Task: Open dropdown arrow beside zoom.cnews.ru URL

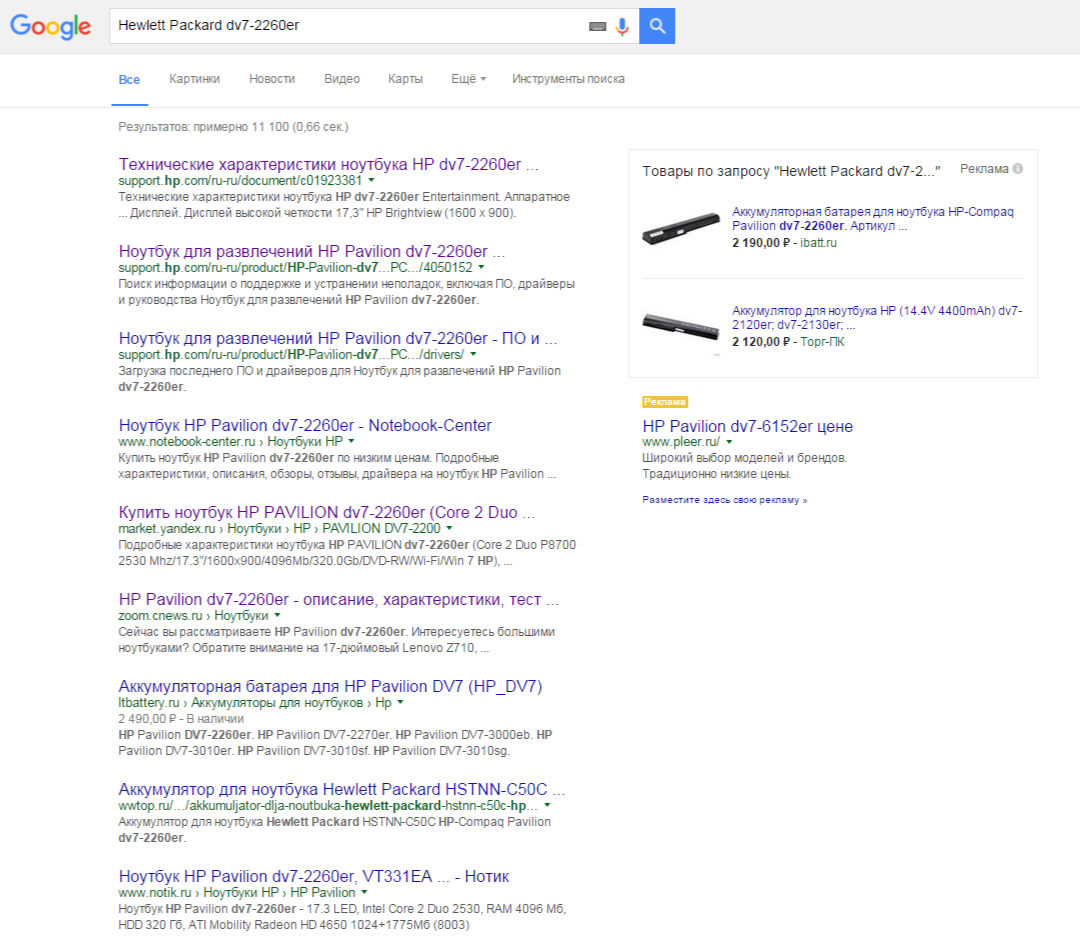Action: click(278, 616)
